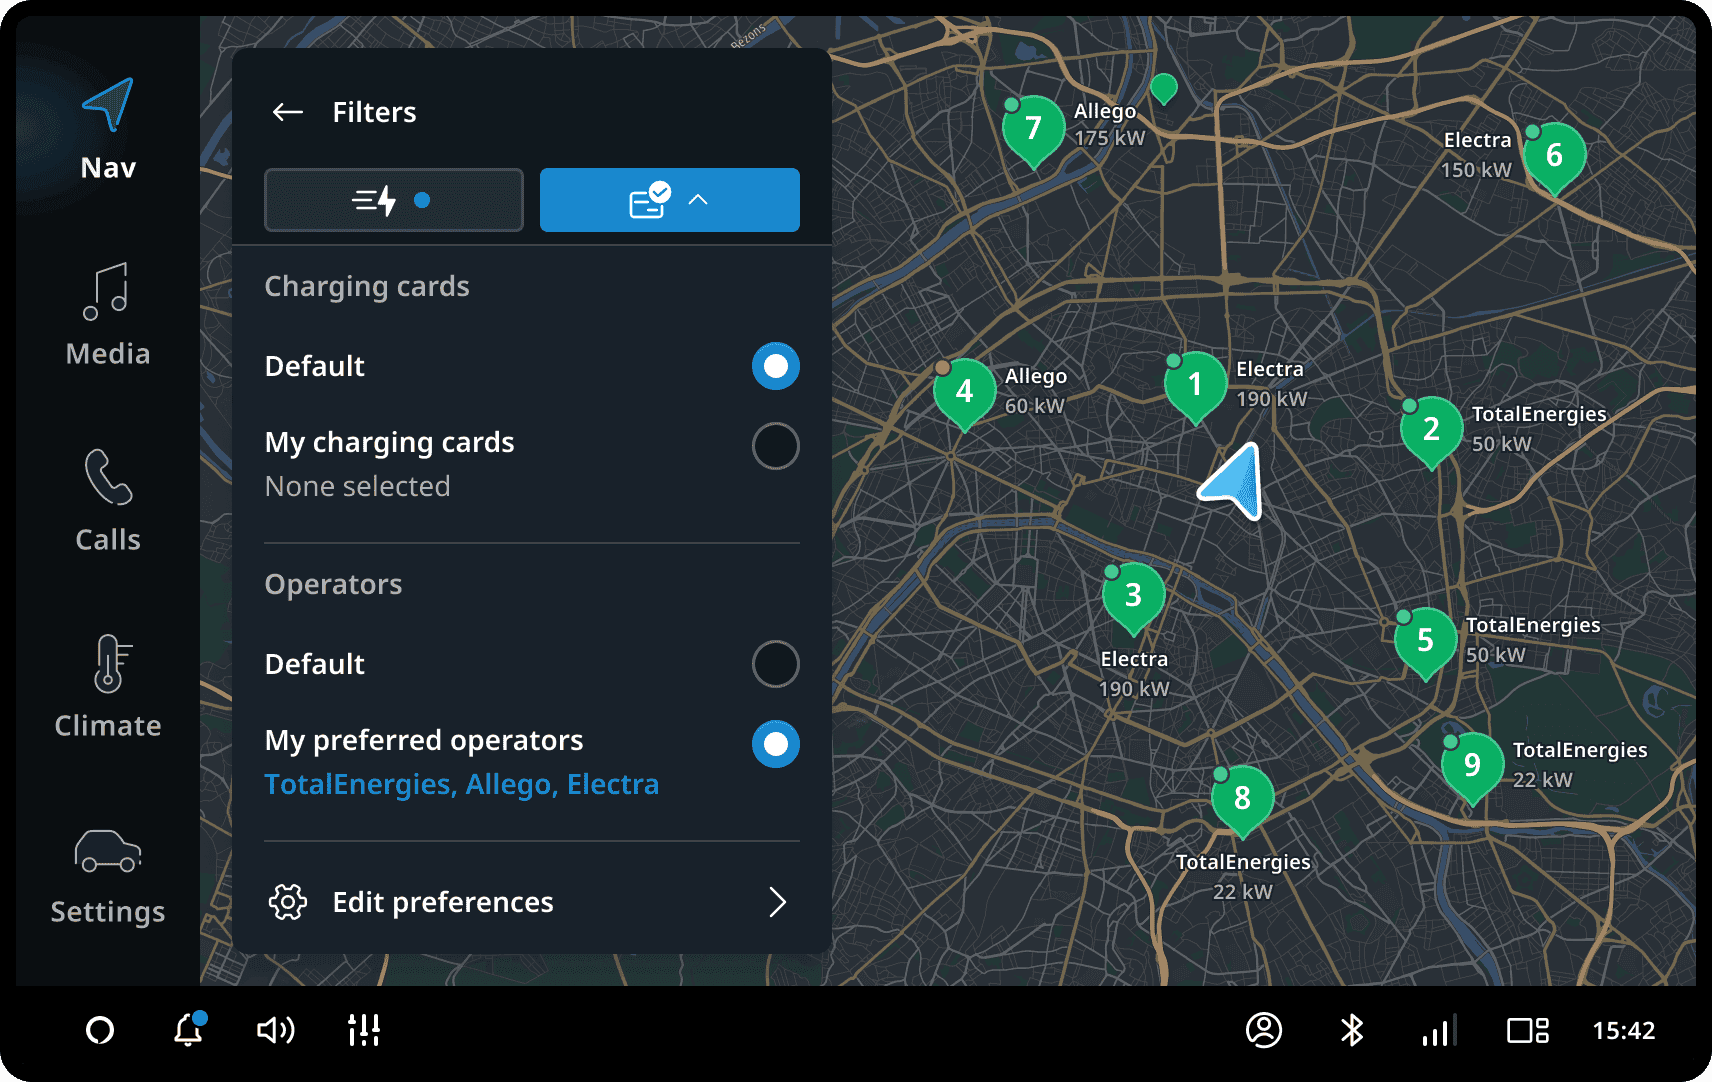Select Default charging cards option
The width and height of the screenshot is (1712, 1082).
[x=775, y=366]
